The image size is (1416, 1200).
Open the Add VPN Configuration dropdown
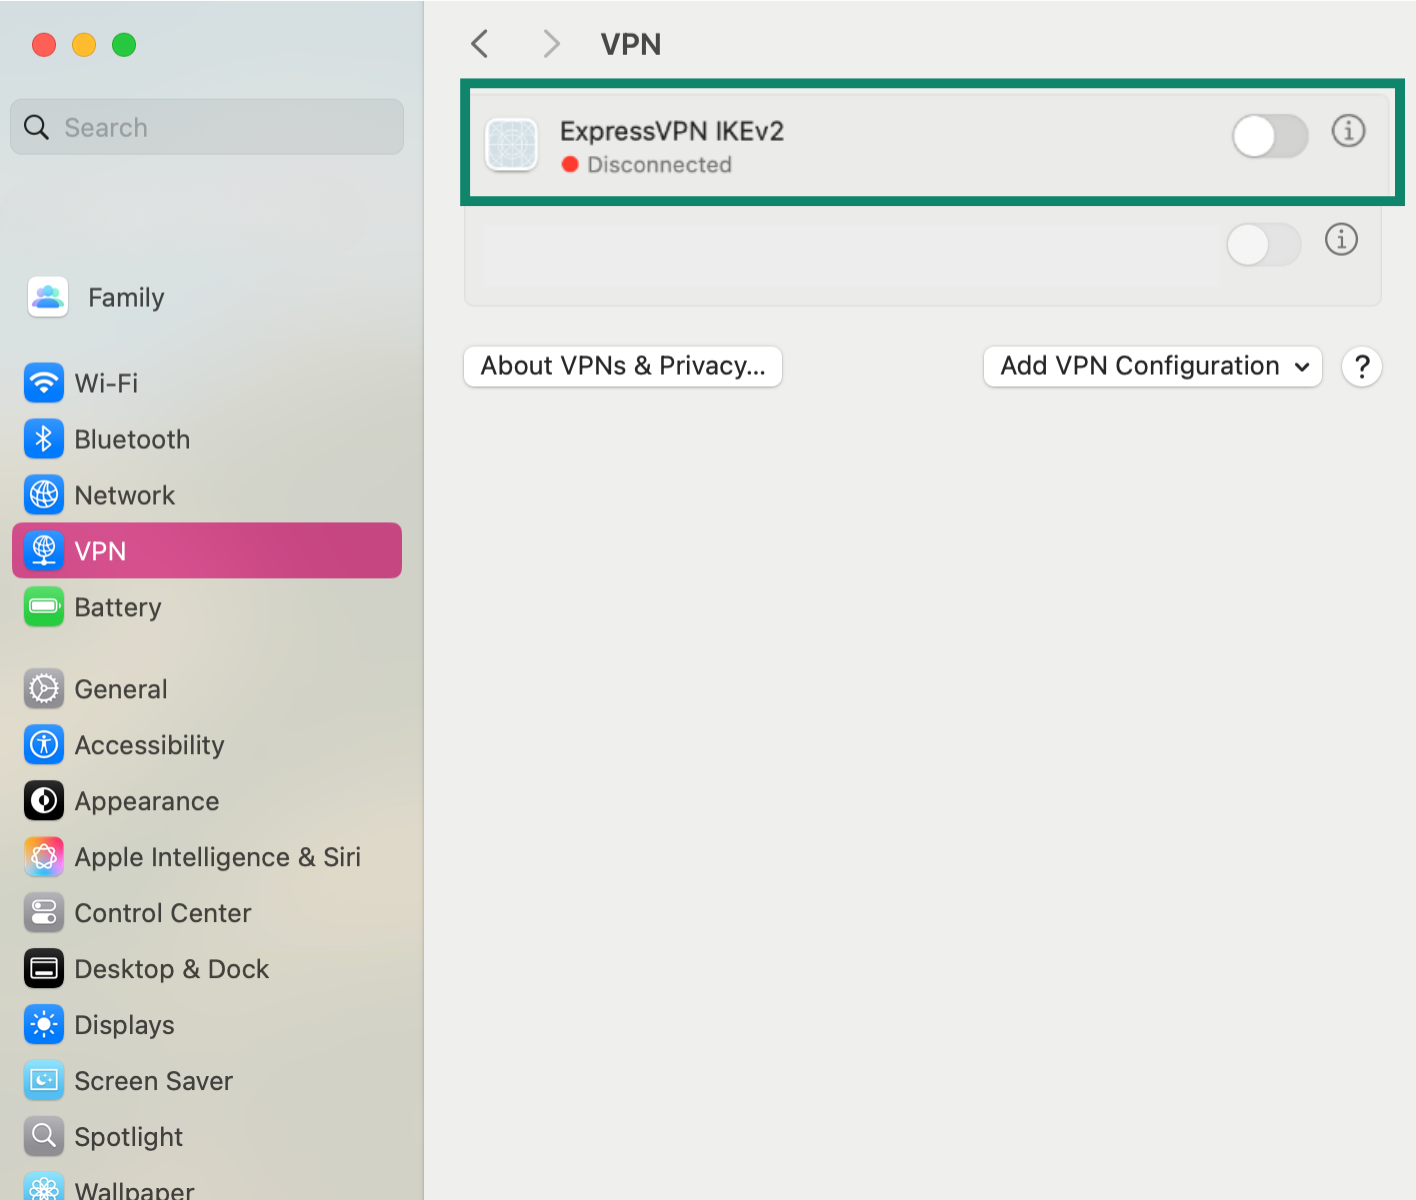(1151, 366)
